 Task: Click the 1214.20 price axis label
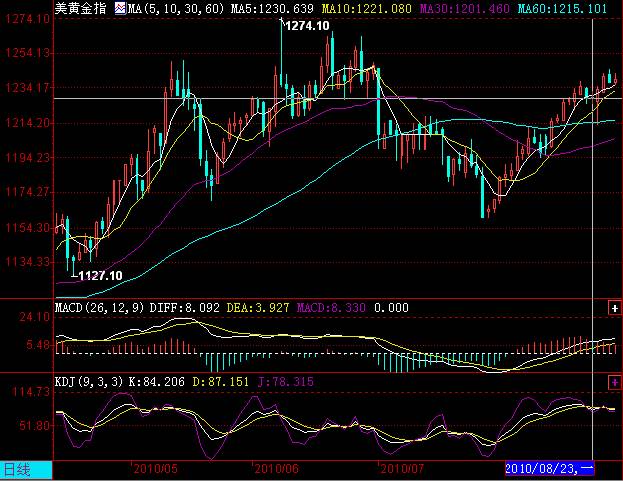pos(28,123)
